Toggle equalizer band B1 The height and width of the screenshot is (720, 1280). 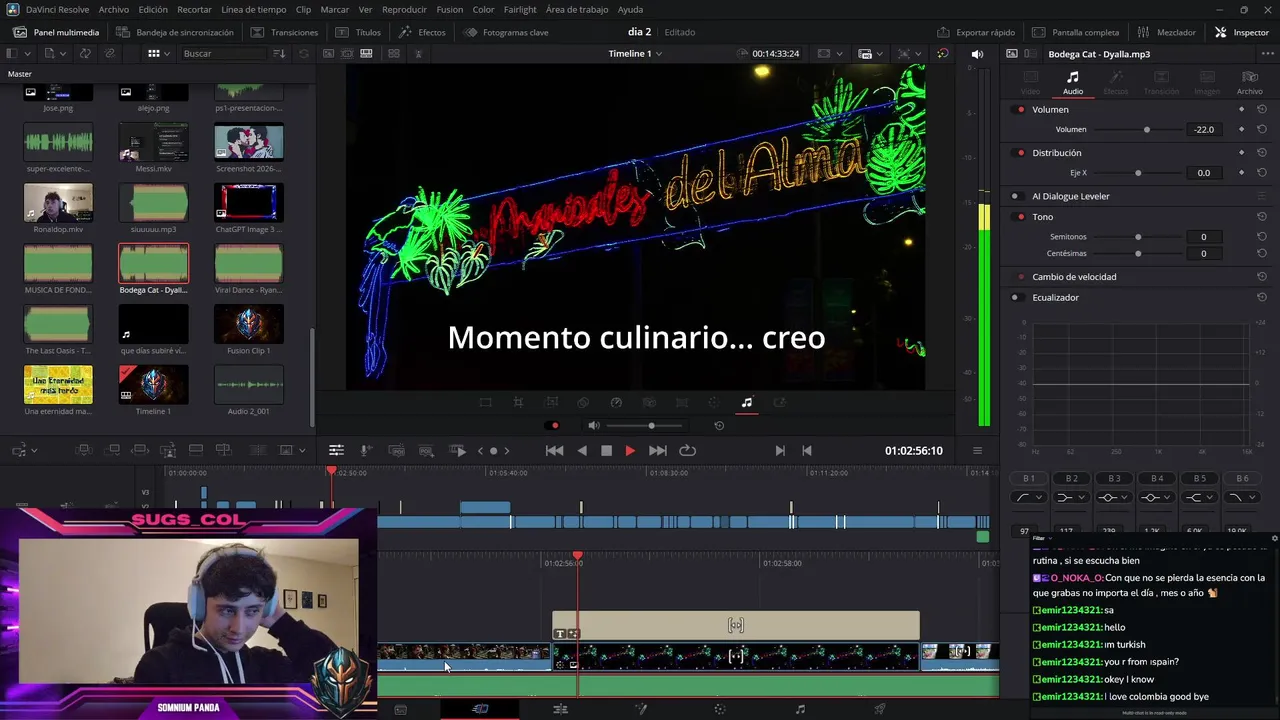click(x=1029, y=479)
